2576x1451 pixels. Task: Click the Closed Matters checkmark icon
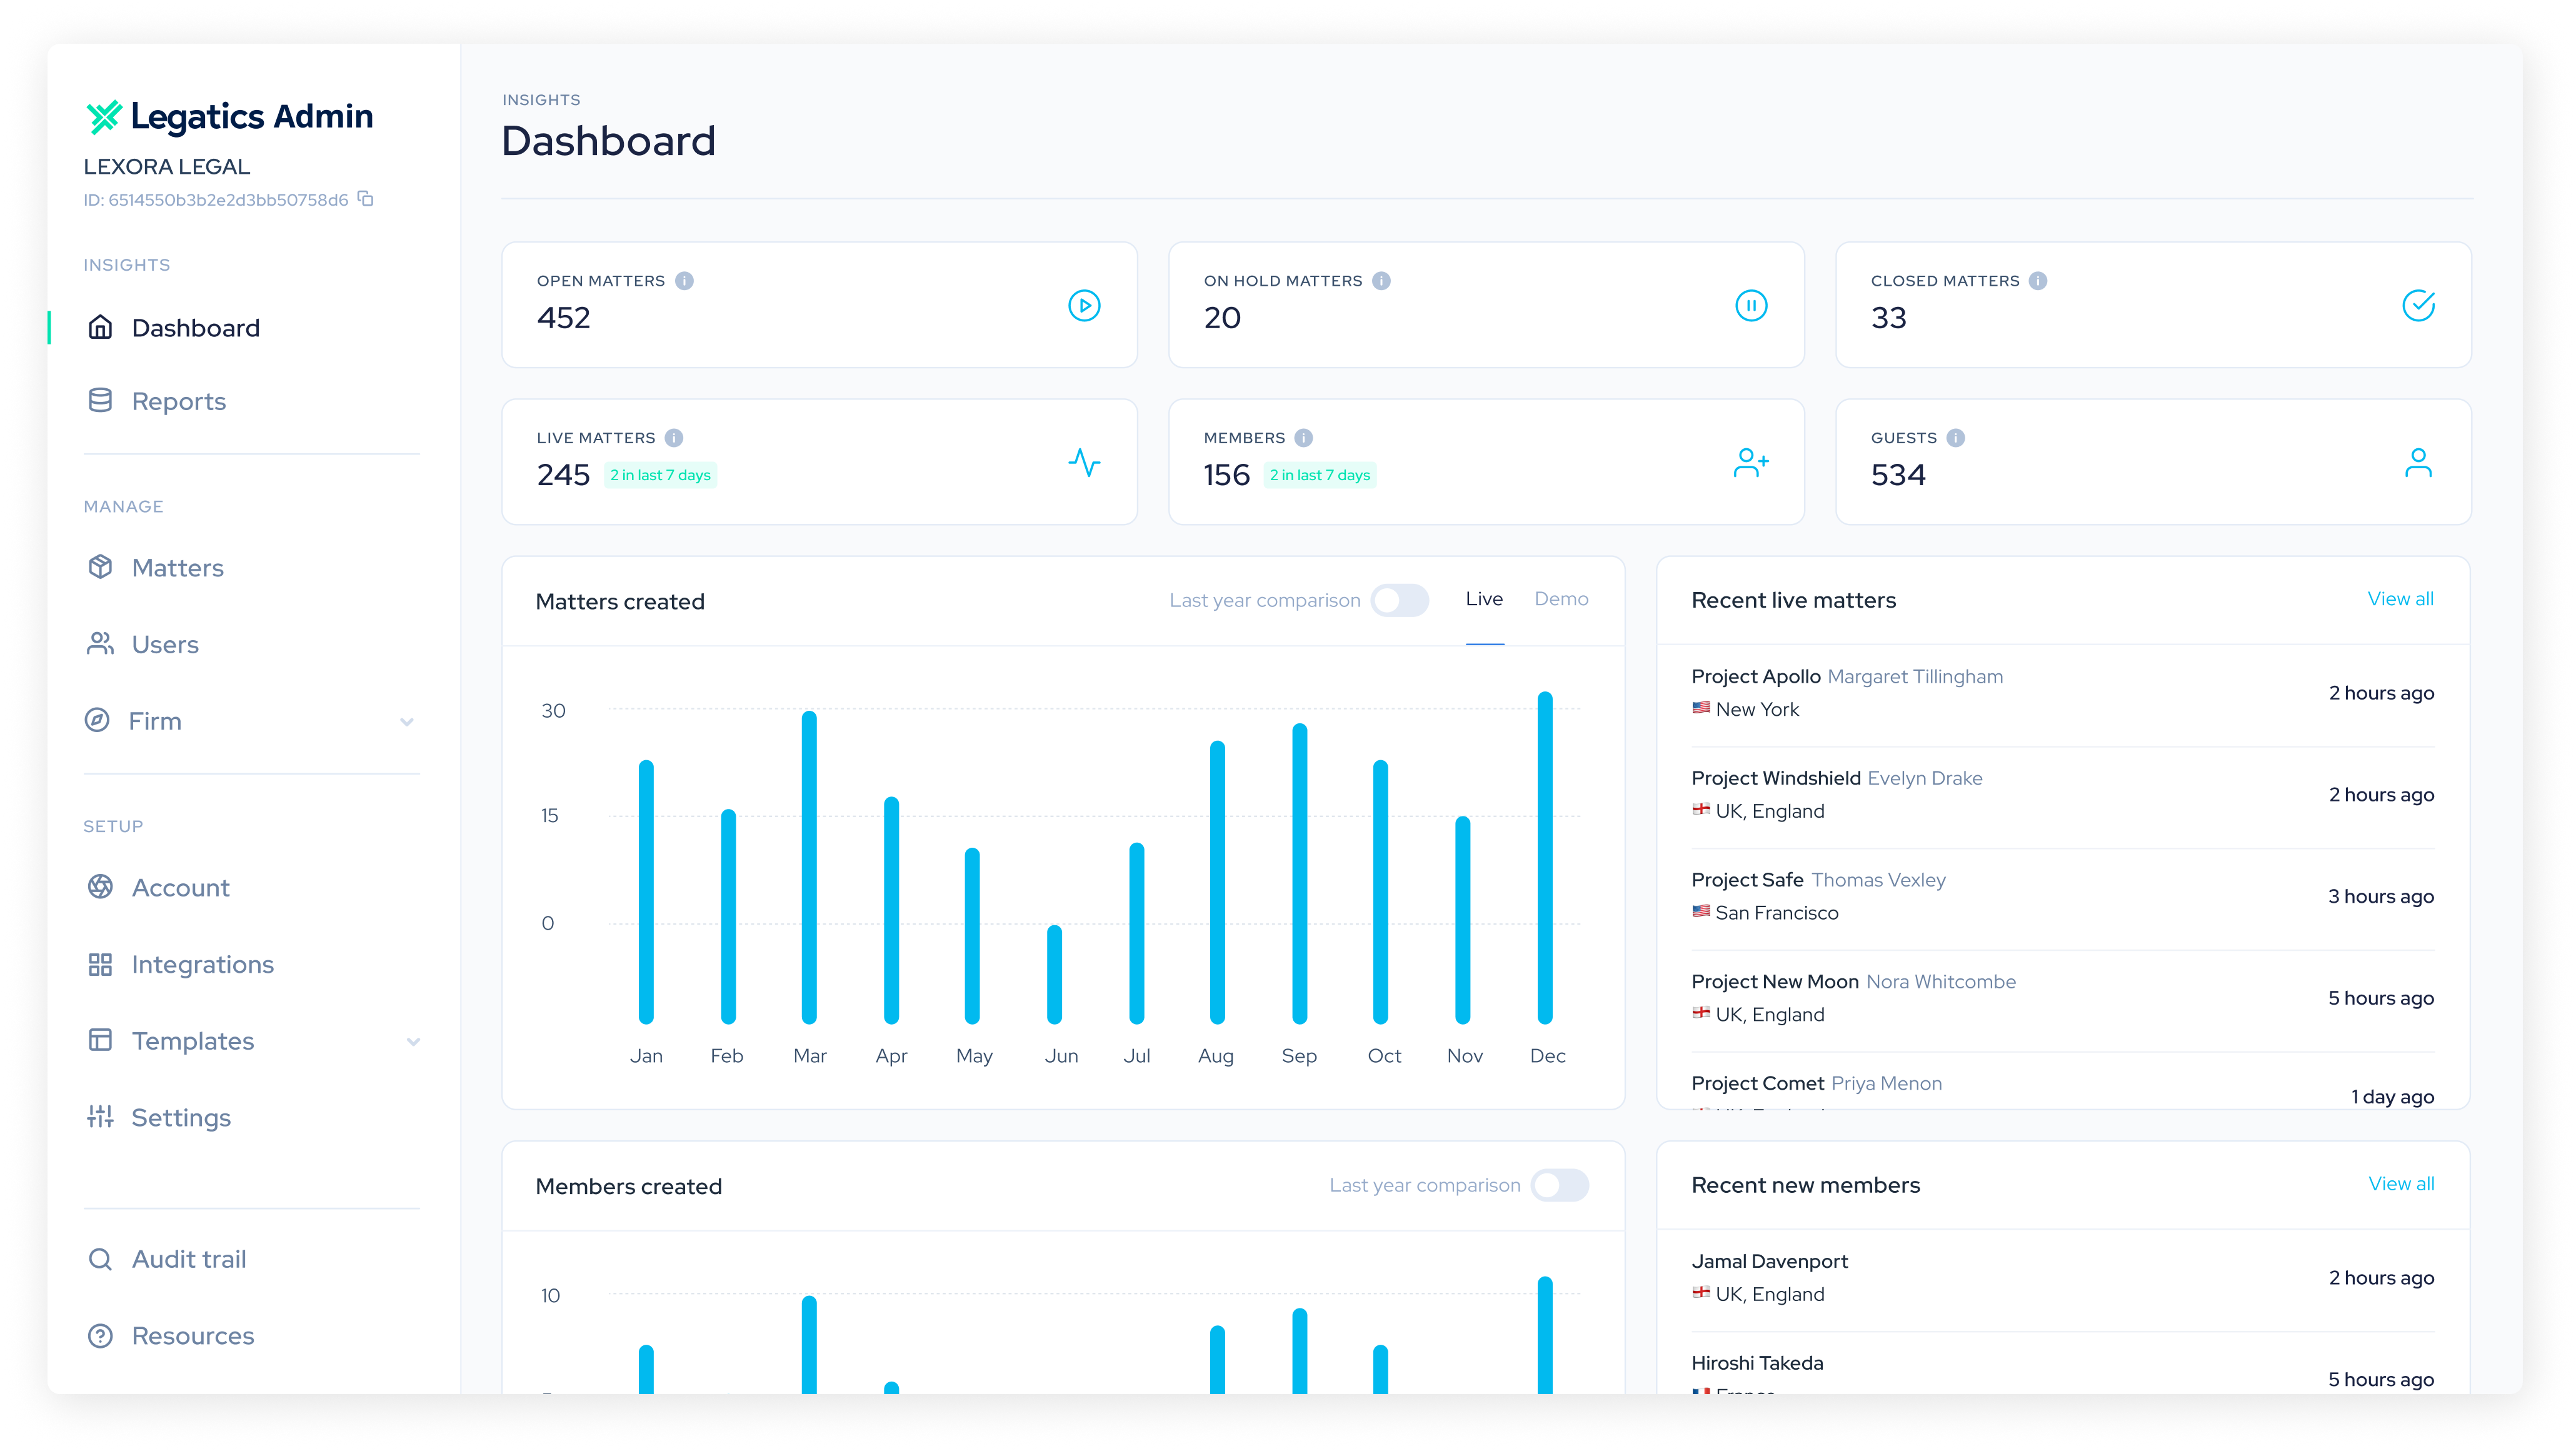pyautogui.click(x=2418, y=305)
